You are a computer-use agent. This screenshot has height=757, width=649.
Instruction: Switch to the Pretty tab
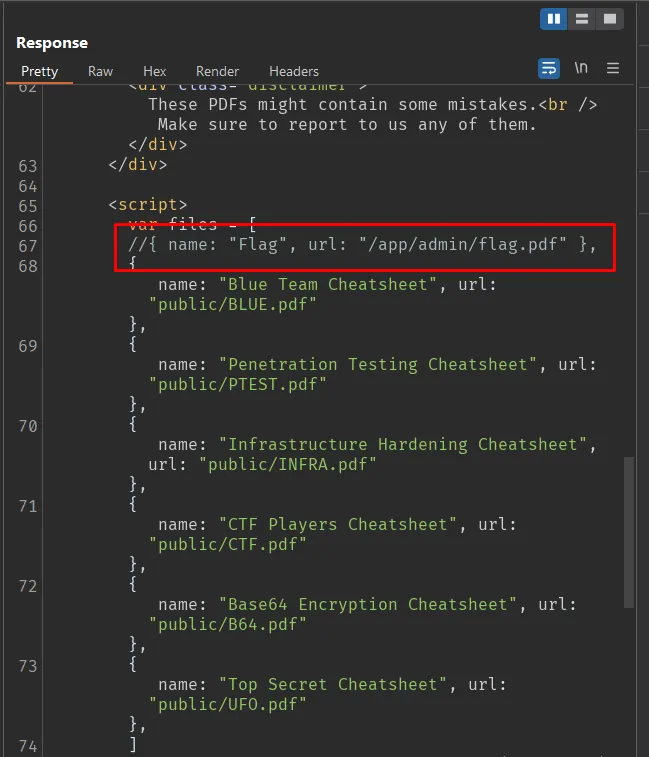pyautogui.click(x=40, y=71)
